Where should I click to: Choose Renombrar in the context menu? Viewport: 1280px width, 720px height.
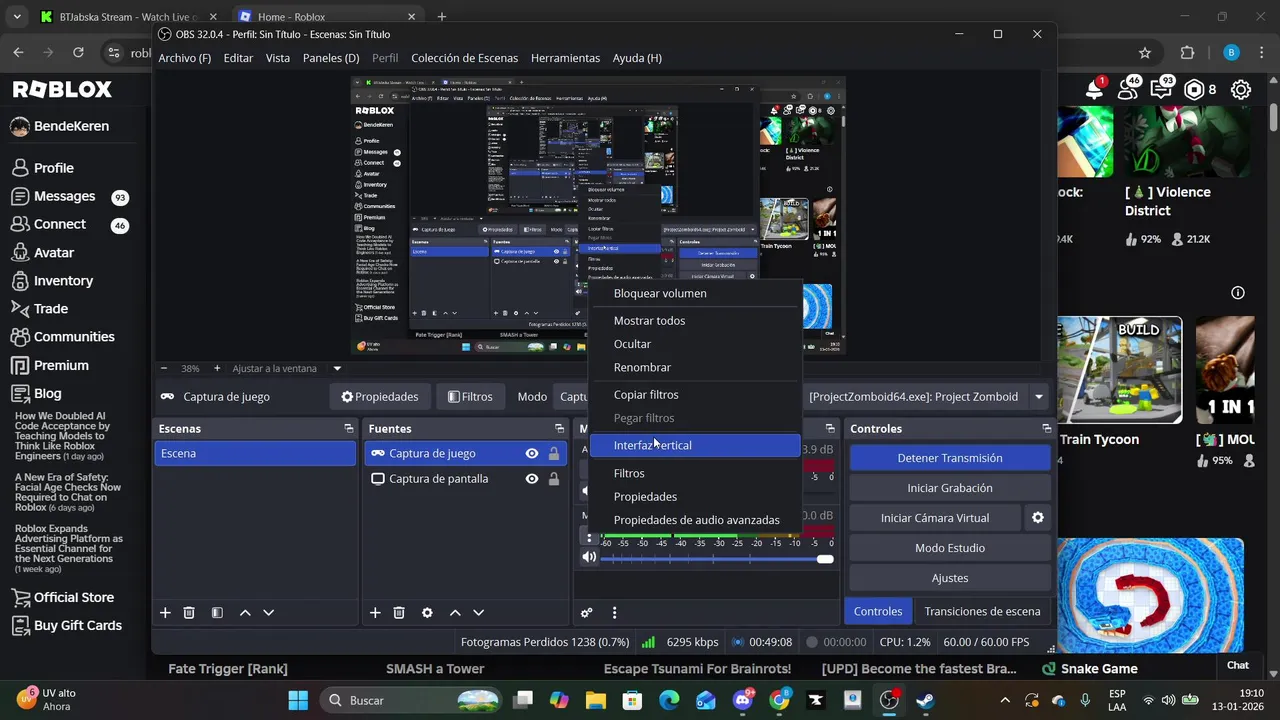(x=695, y=367)
